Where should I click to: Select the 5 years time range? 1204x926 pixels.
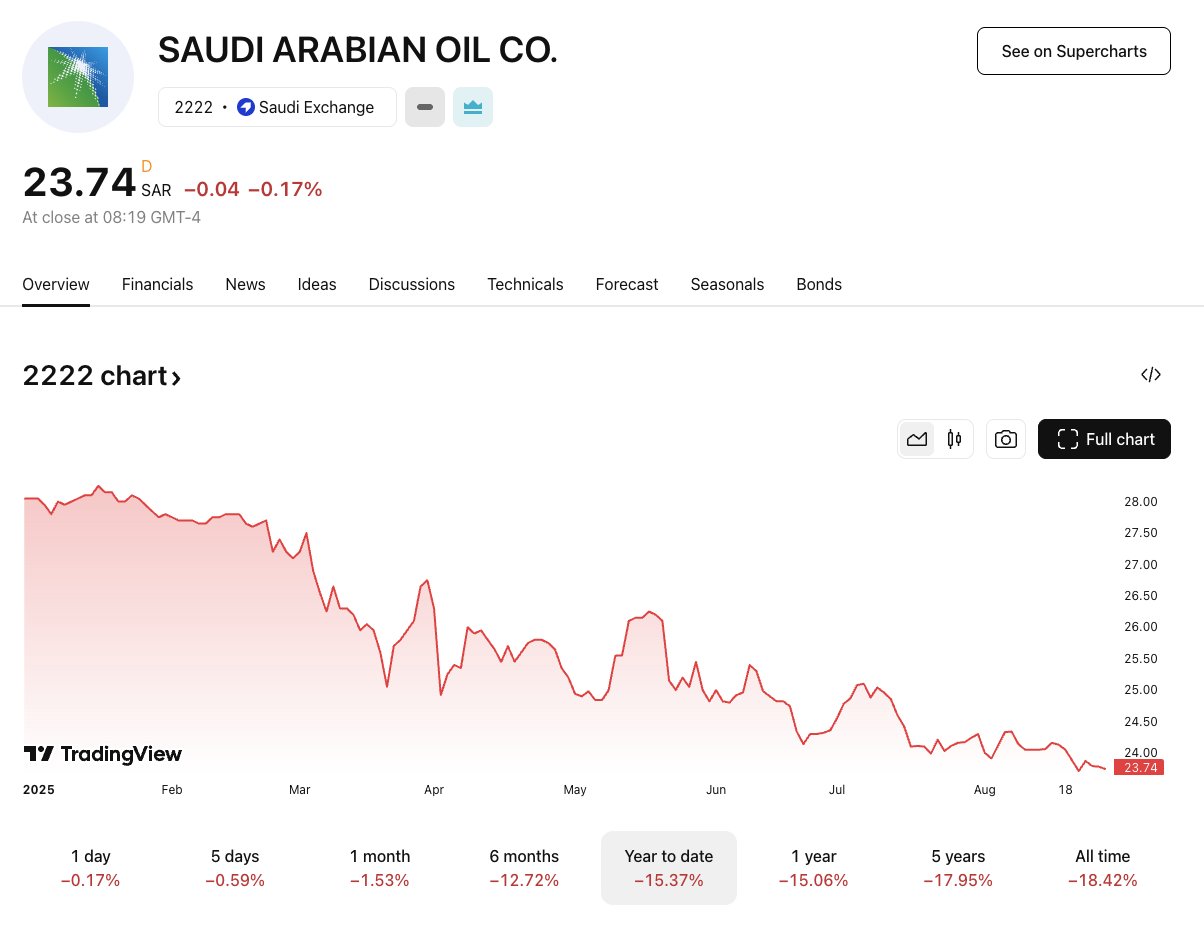click(958, 868)
